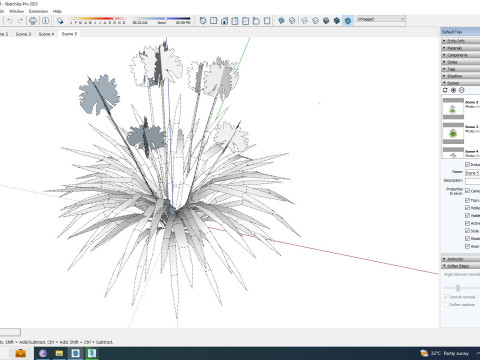Toggle the third Properties to save checkbox
The width and height of the screenshot is (480, 360).
click(467, 208)
